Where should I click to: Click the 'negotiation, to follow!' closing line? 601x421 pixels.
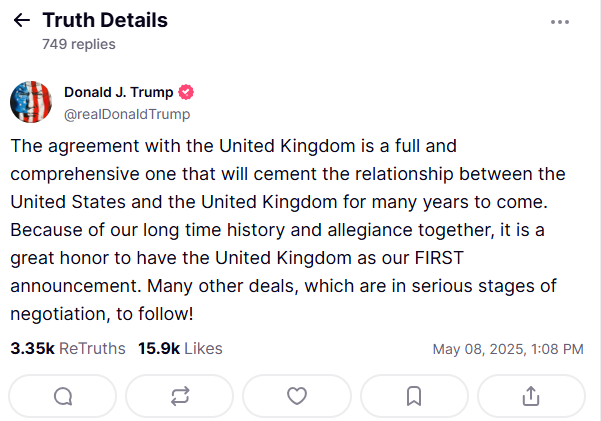pos(102,314)
